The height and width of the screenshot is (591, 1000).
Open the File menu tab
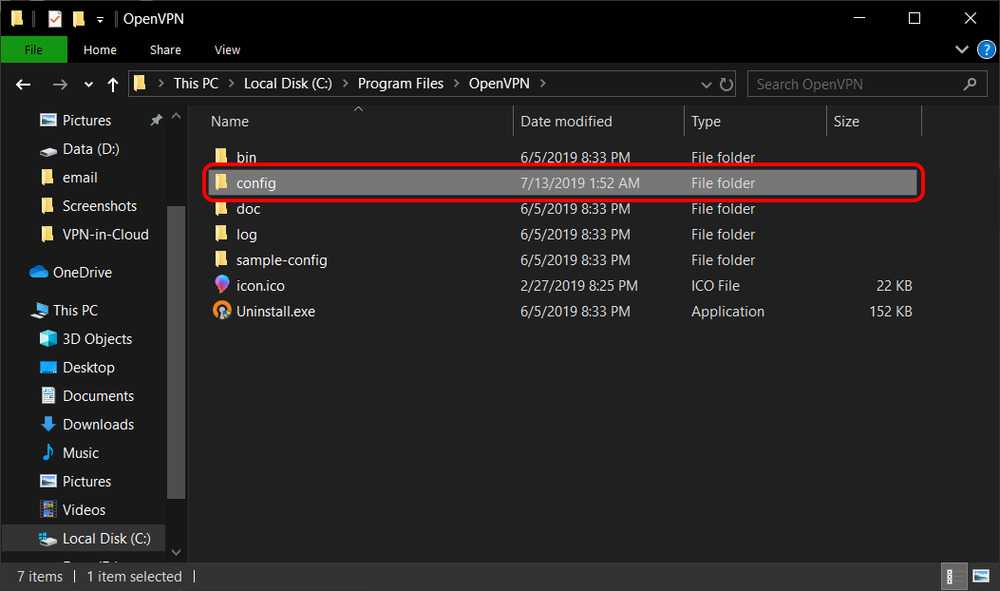point(33,49)
